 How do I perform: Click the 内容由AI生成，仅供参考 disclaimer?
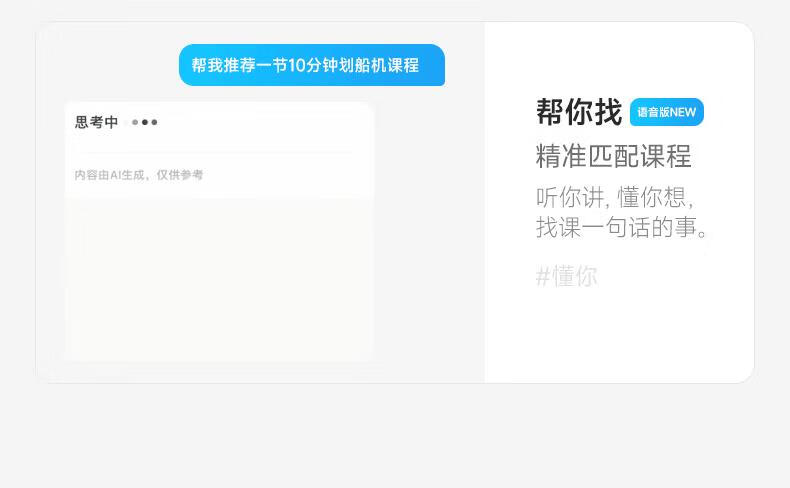pyautogui.click(x=139, y=175)
